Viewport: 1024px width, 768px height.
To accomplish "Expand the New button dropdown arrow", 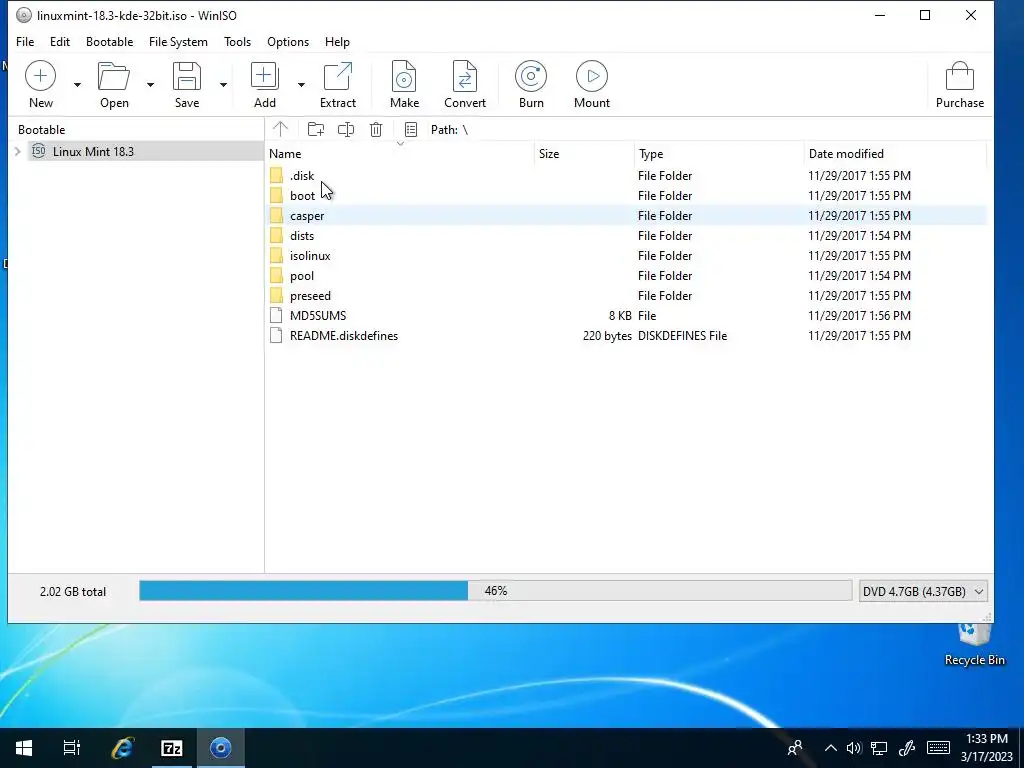I will (77, 85).
